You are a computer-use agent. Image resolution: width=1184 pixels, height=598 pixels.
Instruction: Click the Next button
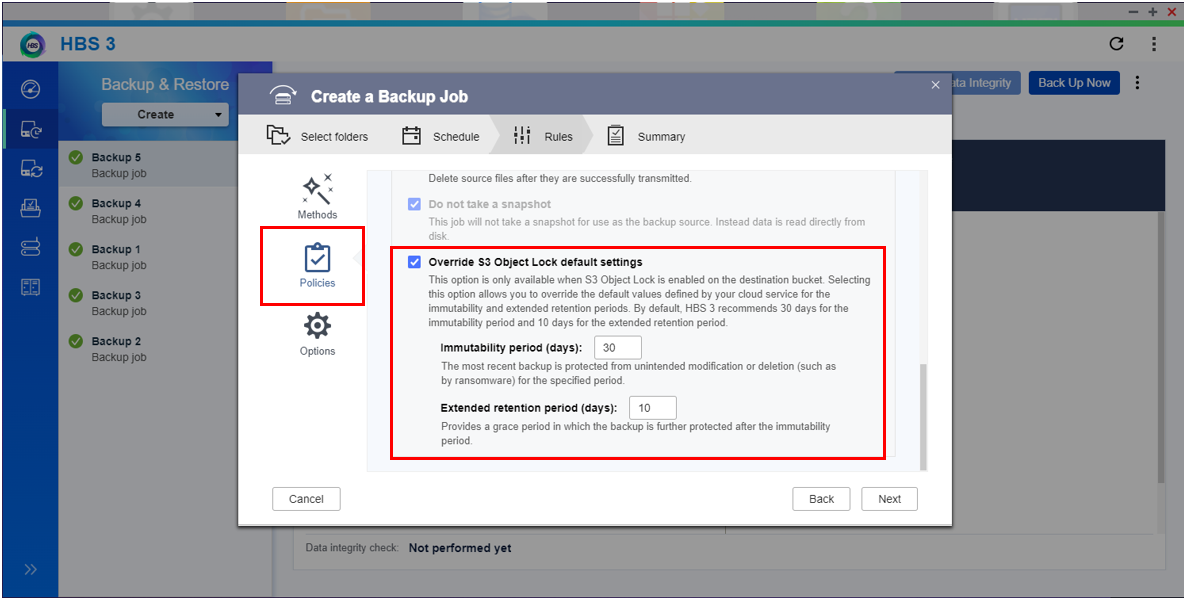click(889, 499)
